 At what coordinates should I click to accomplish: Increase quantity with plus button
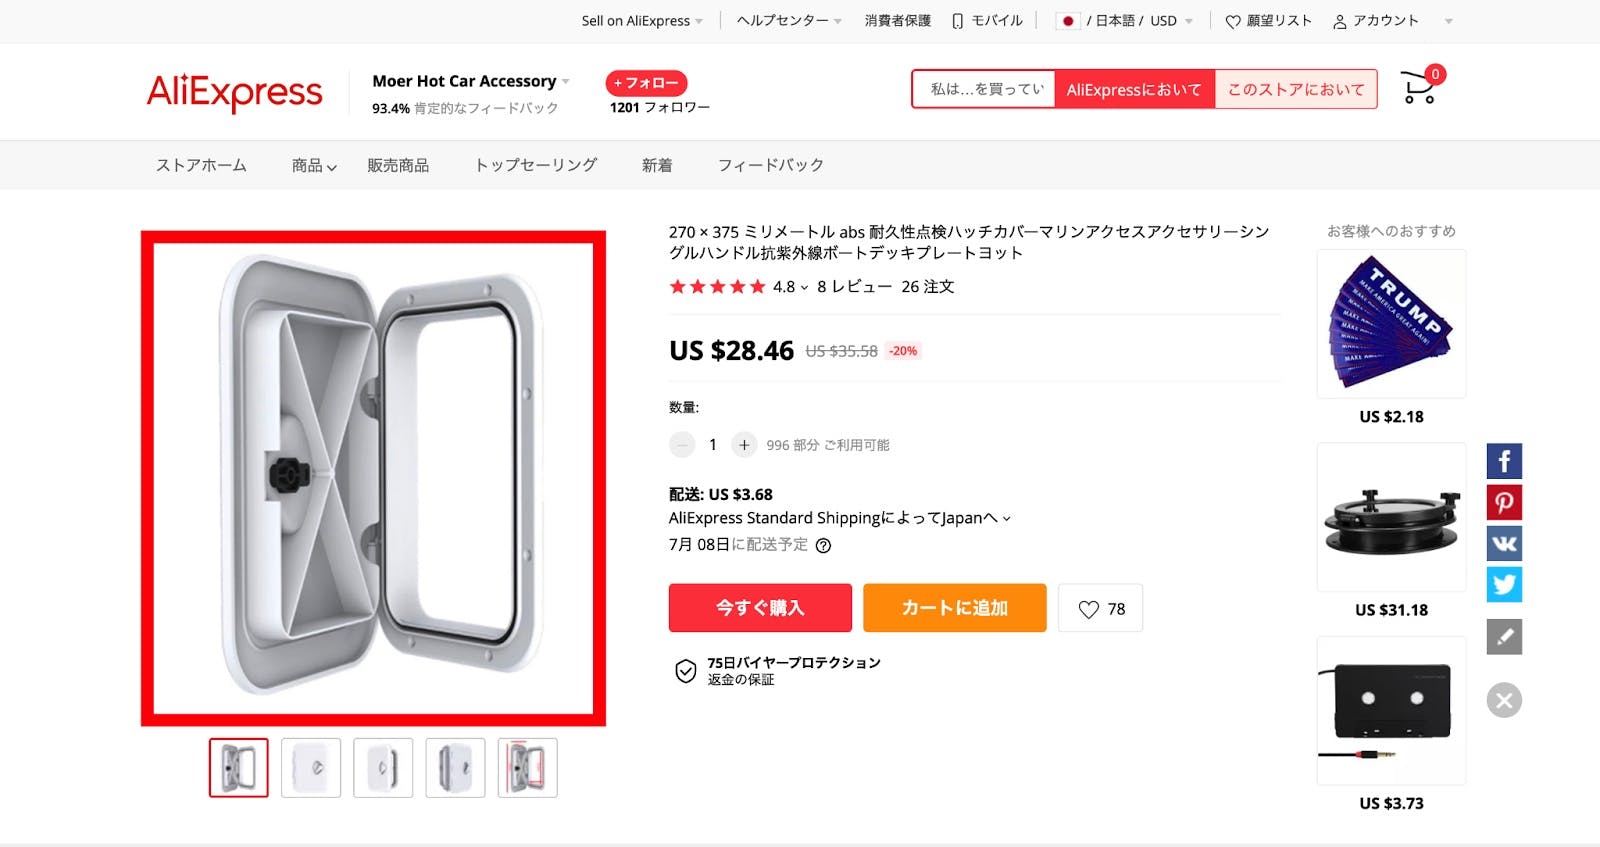[744, 444]
